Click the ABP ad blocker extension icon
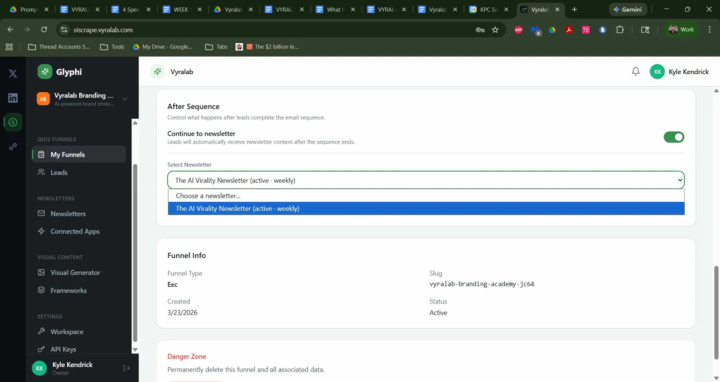This screenshot has height=382, width=720. click(x=518, y=29)
